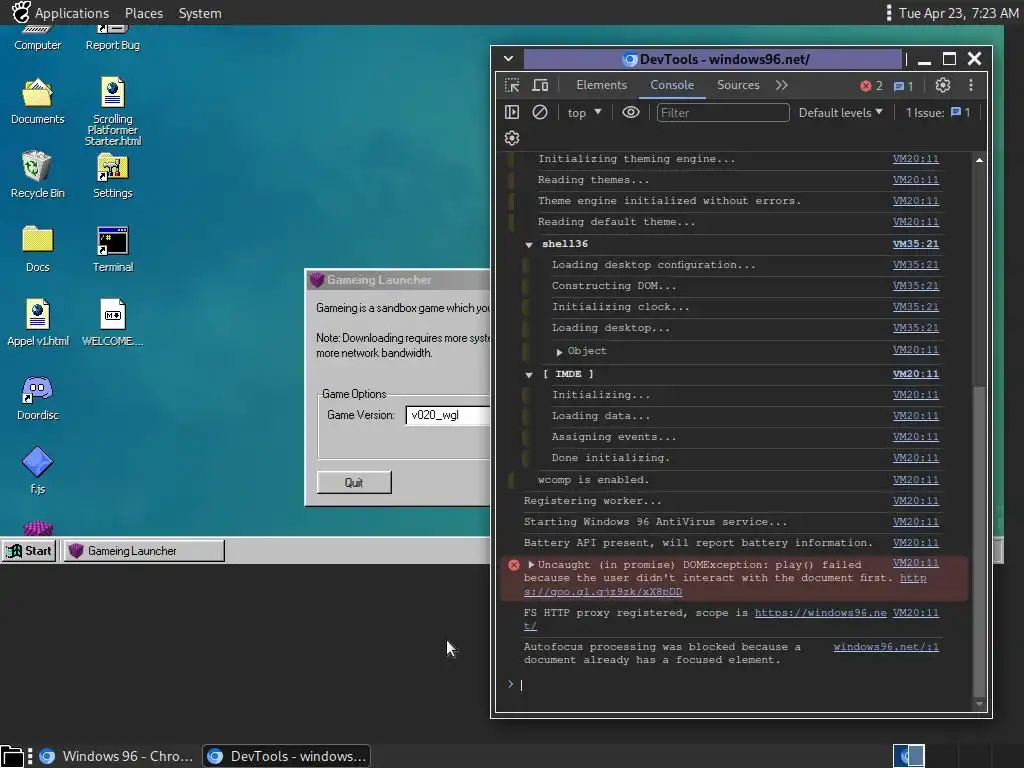Open console settings gear below the toolbar
This screenshot has height=768, width=1024.
pos(512,138)
